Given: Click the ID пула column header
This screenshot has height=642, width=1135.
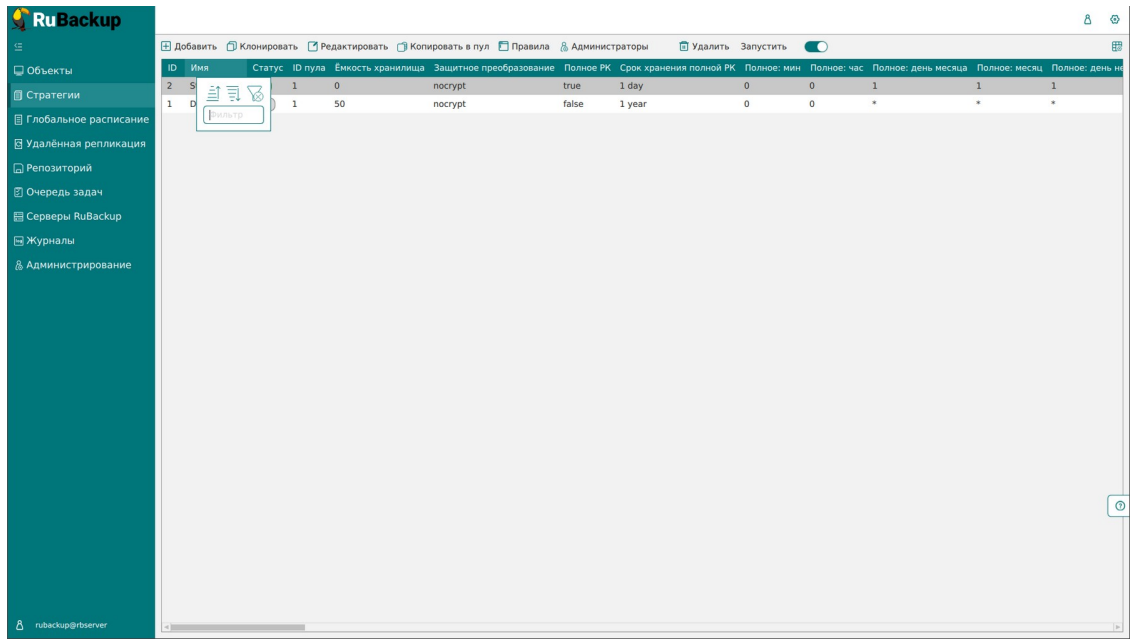Looking at the screenshot, I should [x=309, y=68].
